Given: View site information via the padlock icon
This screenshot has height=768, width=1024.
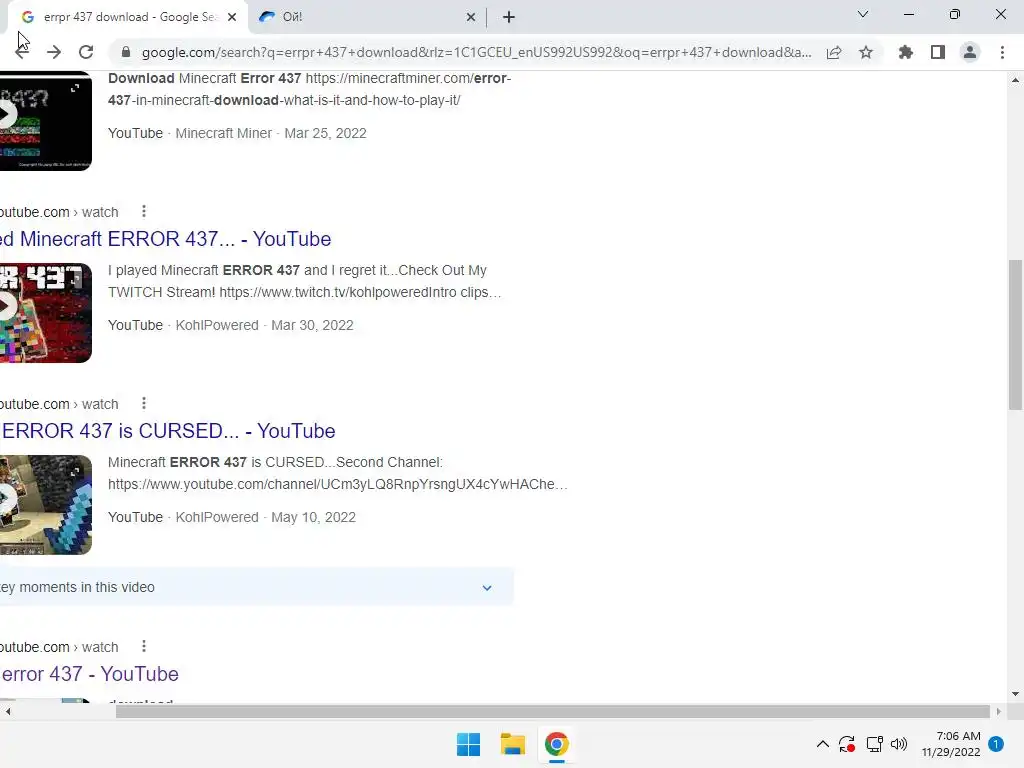Looking at the screenshot, I should pos(126,52).
